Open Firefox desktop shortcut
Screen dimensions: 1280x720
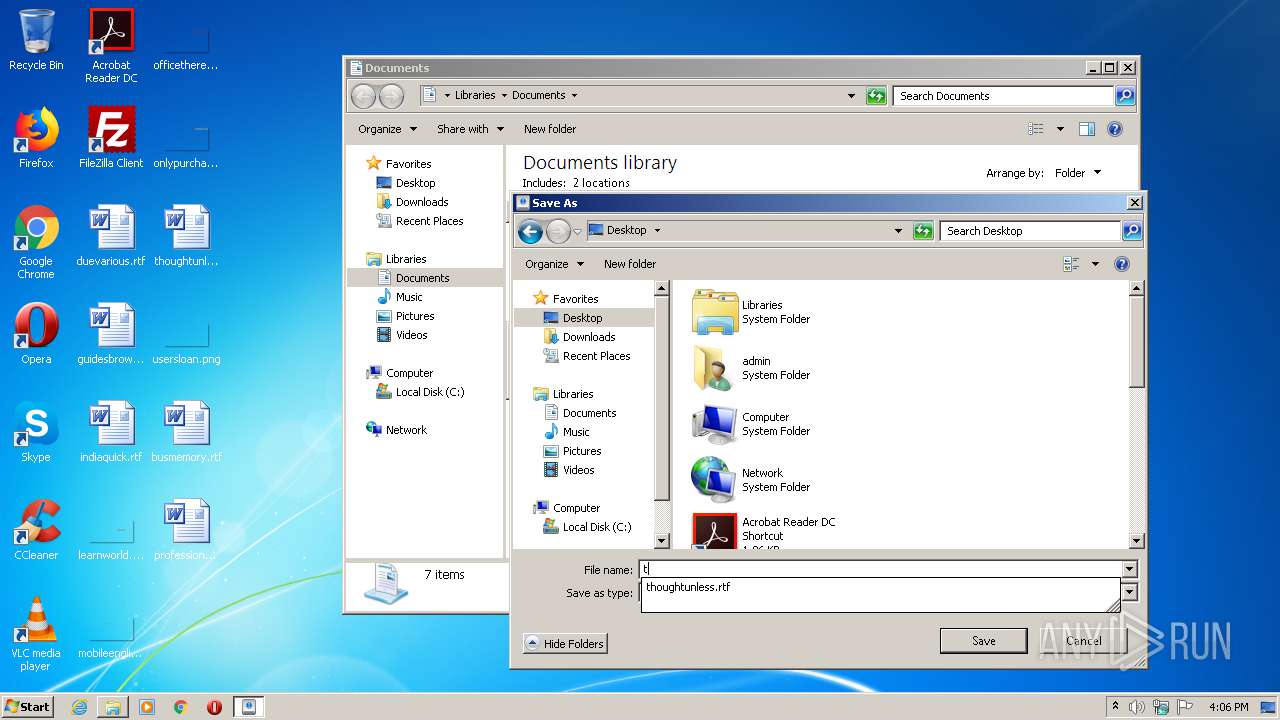(36, 138)
